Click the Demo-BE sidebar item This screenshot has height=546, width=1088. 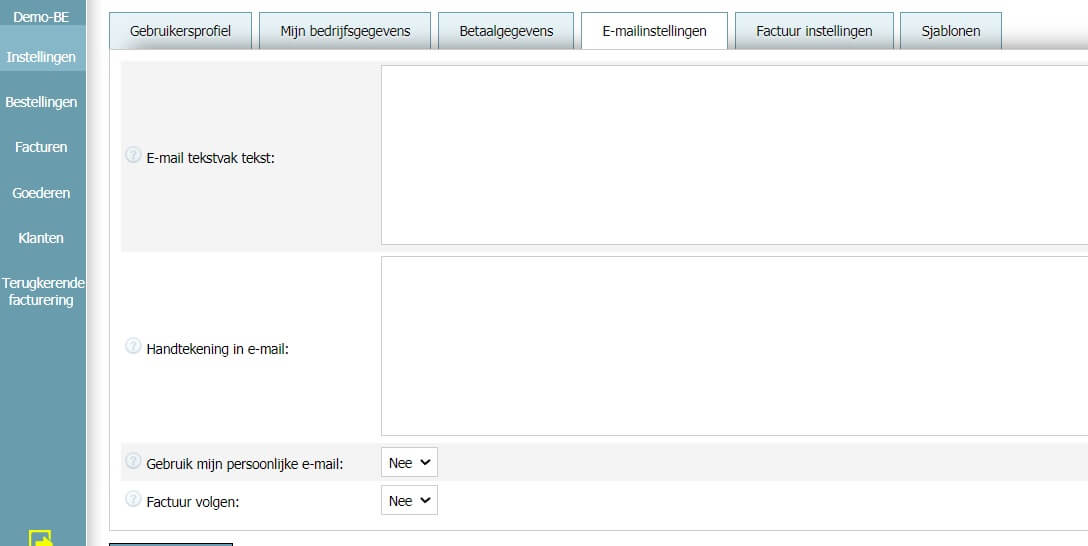[42, 16]
